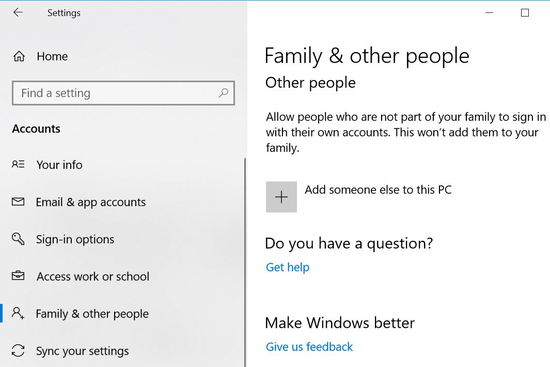Click the Family person-plus icon

[x=18, y=313]
